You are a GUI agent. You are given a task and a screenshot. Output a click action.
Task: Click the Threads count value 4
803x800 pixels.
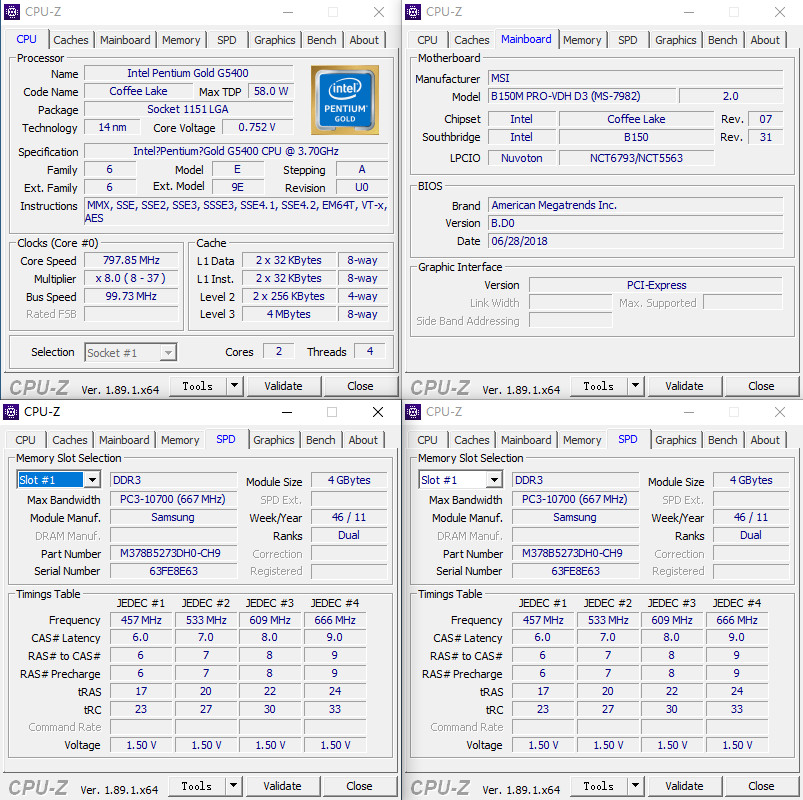(x=370, y=351)
